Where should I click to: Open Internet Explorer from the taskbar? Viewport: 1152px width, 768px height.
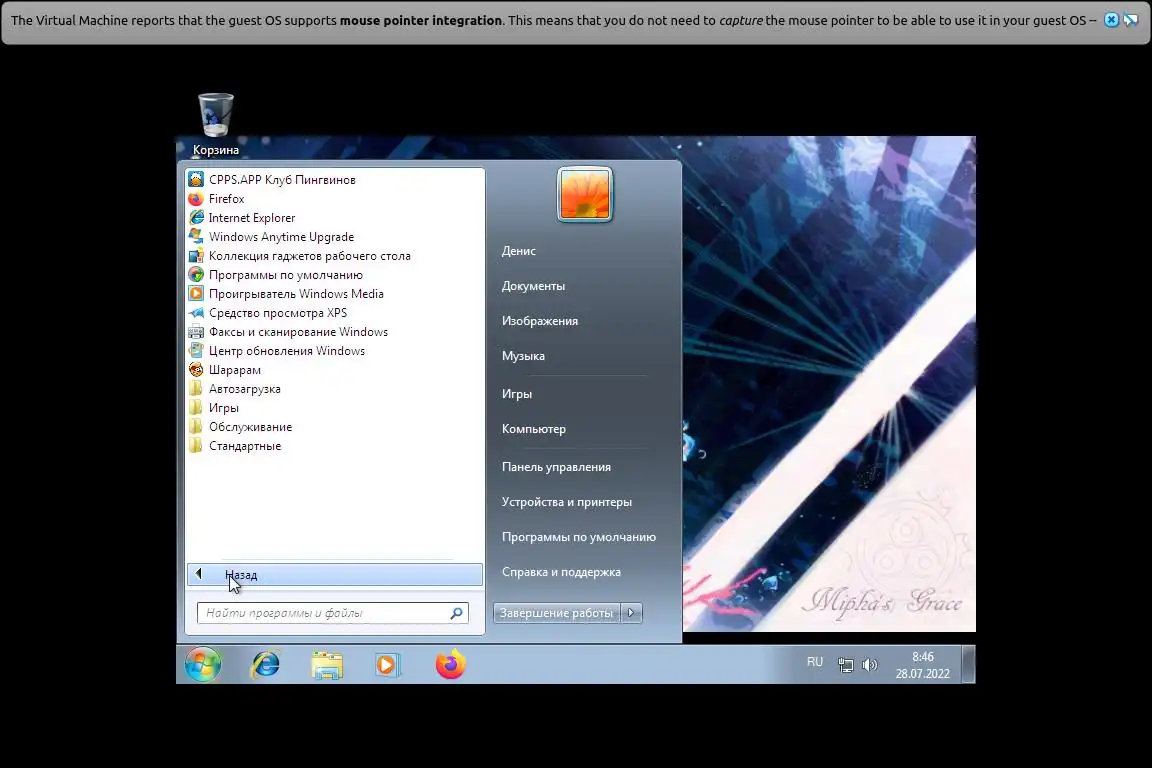point(265,665)
